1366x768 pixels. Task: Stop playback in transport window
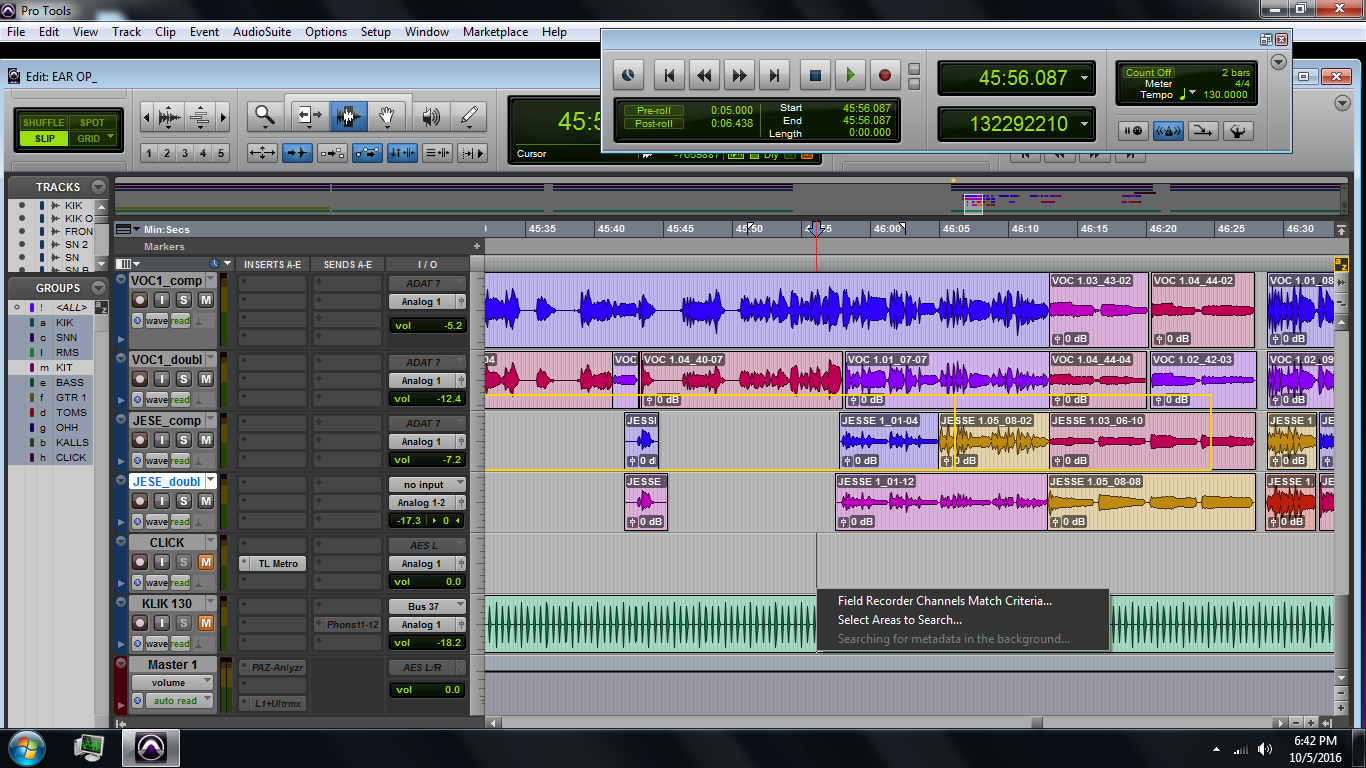click(x=815, y=75)
